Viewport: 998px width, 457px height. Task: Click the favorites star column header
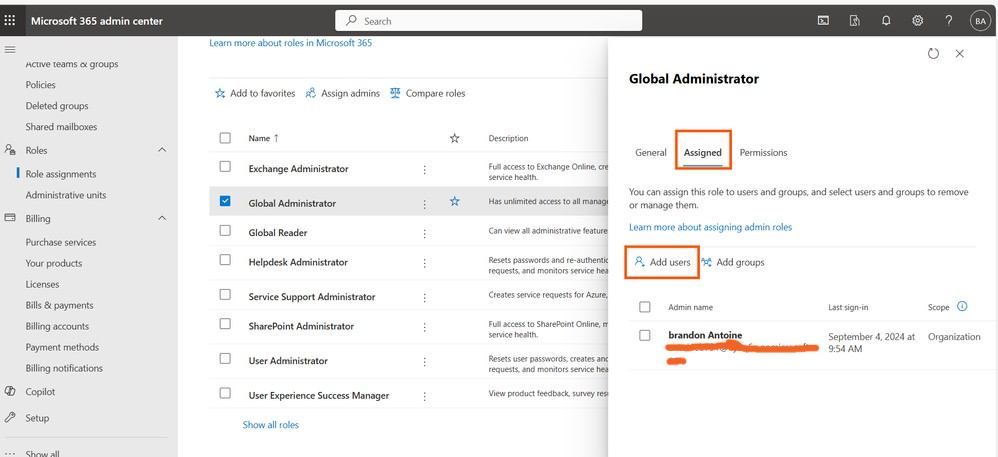(x=454, y=138)
